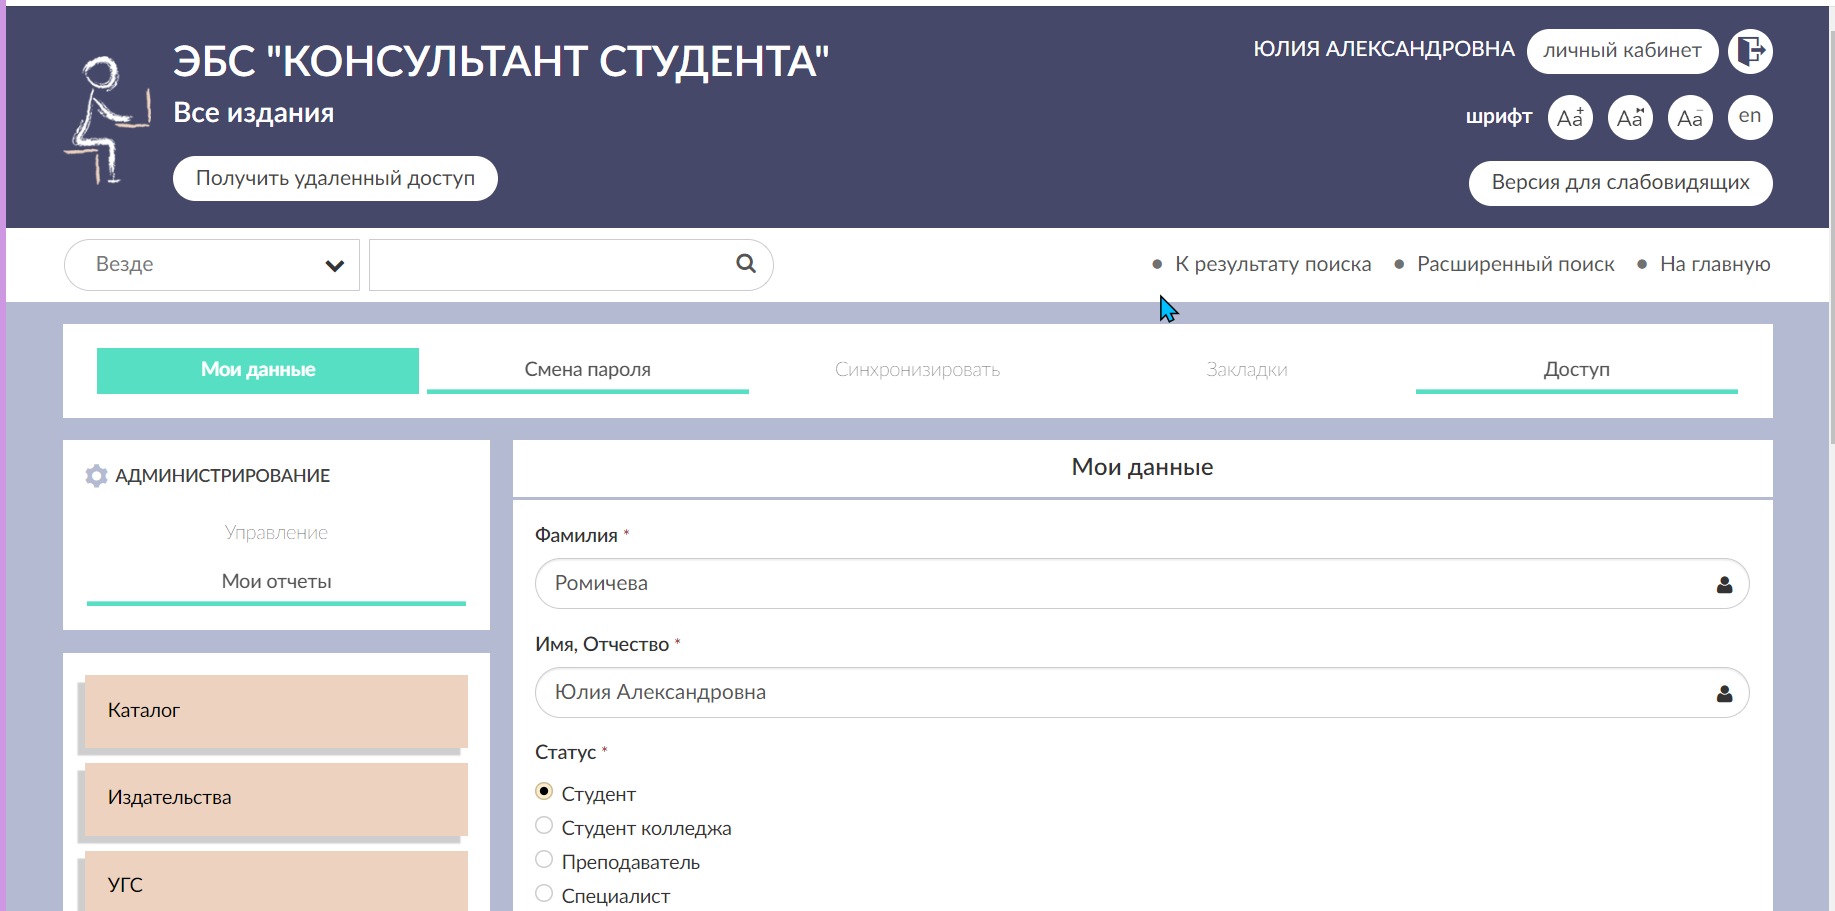
Task: Click the person icon in Имя, Отчество field
Action: tap(1724, 693)
